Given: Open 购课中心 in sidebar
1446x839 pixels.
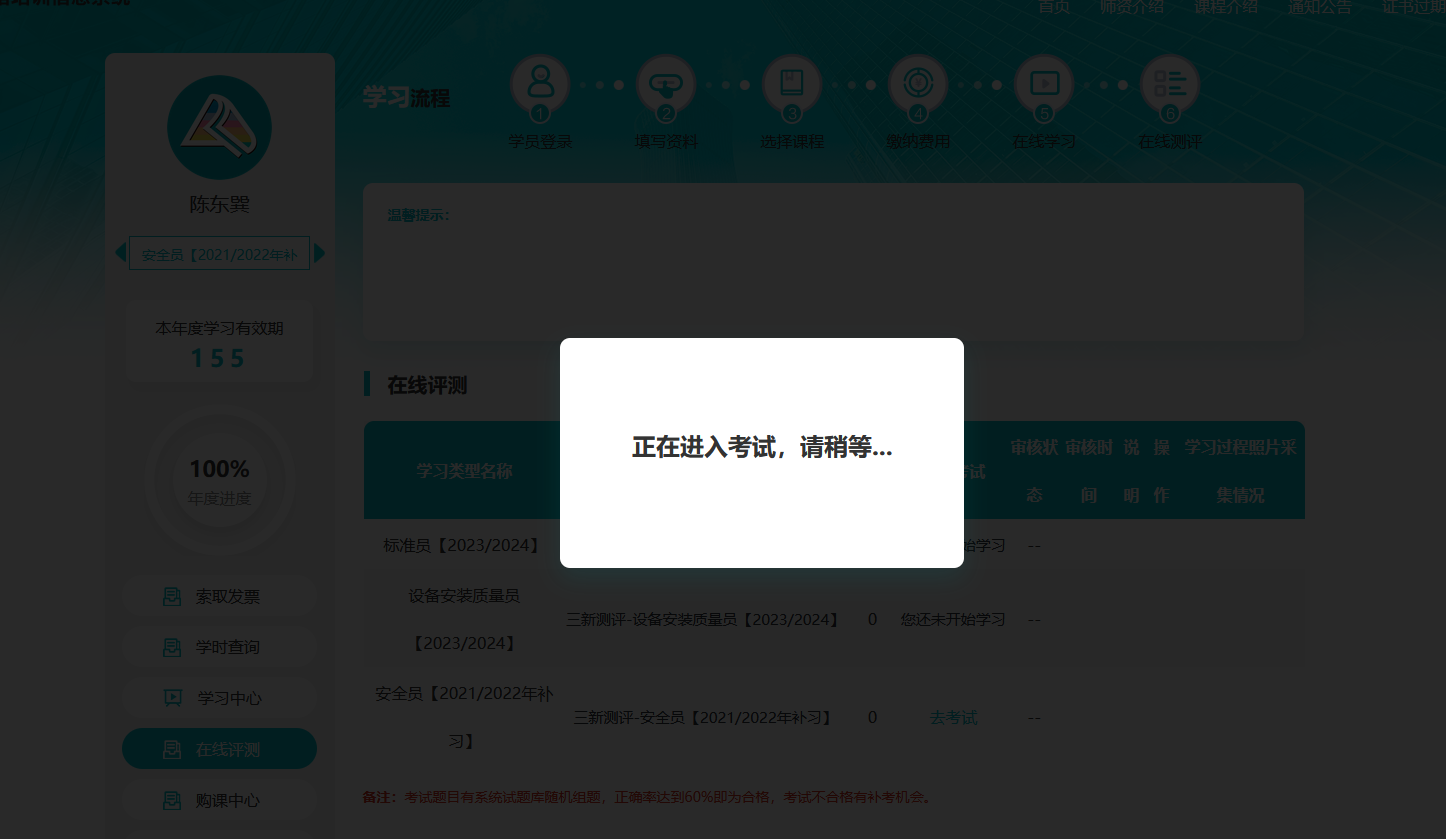Looking at the screenshot, I should point(220,800).
